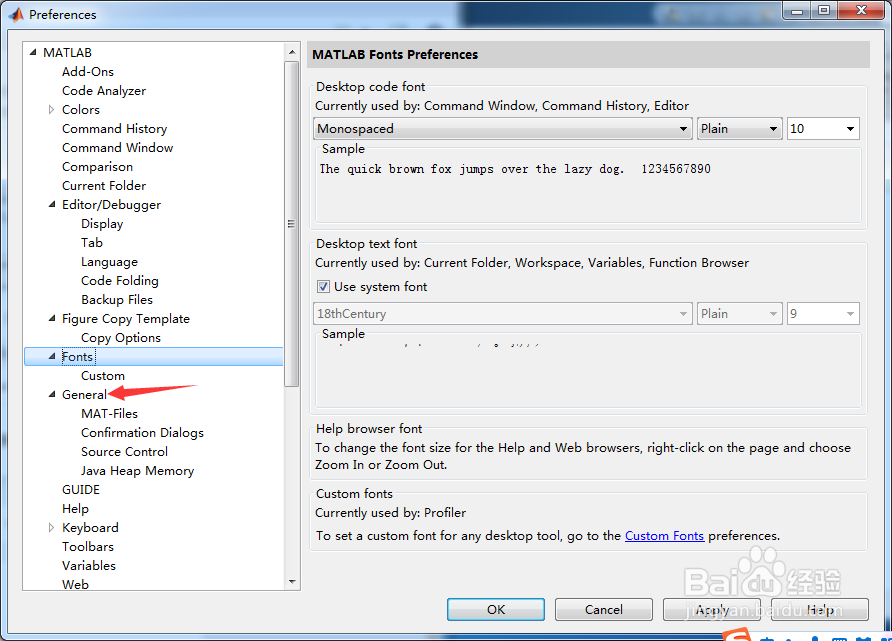Open the Monospaced font name dropdown
Screen dimensions: 892x641
[502, 129]
